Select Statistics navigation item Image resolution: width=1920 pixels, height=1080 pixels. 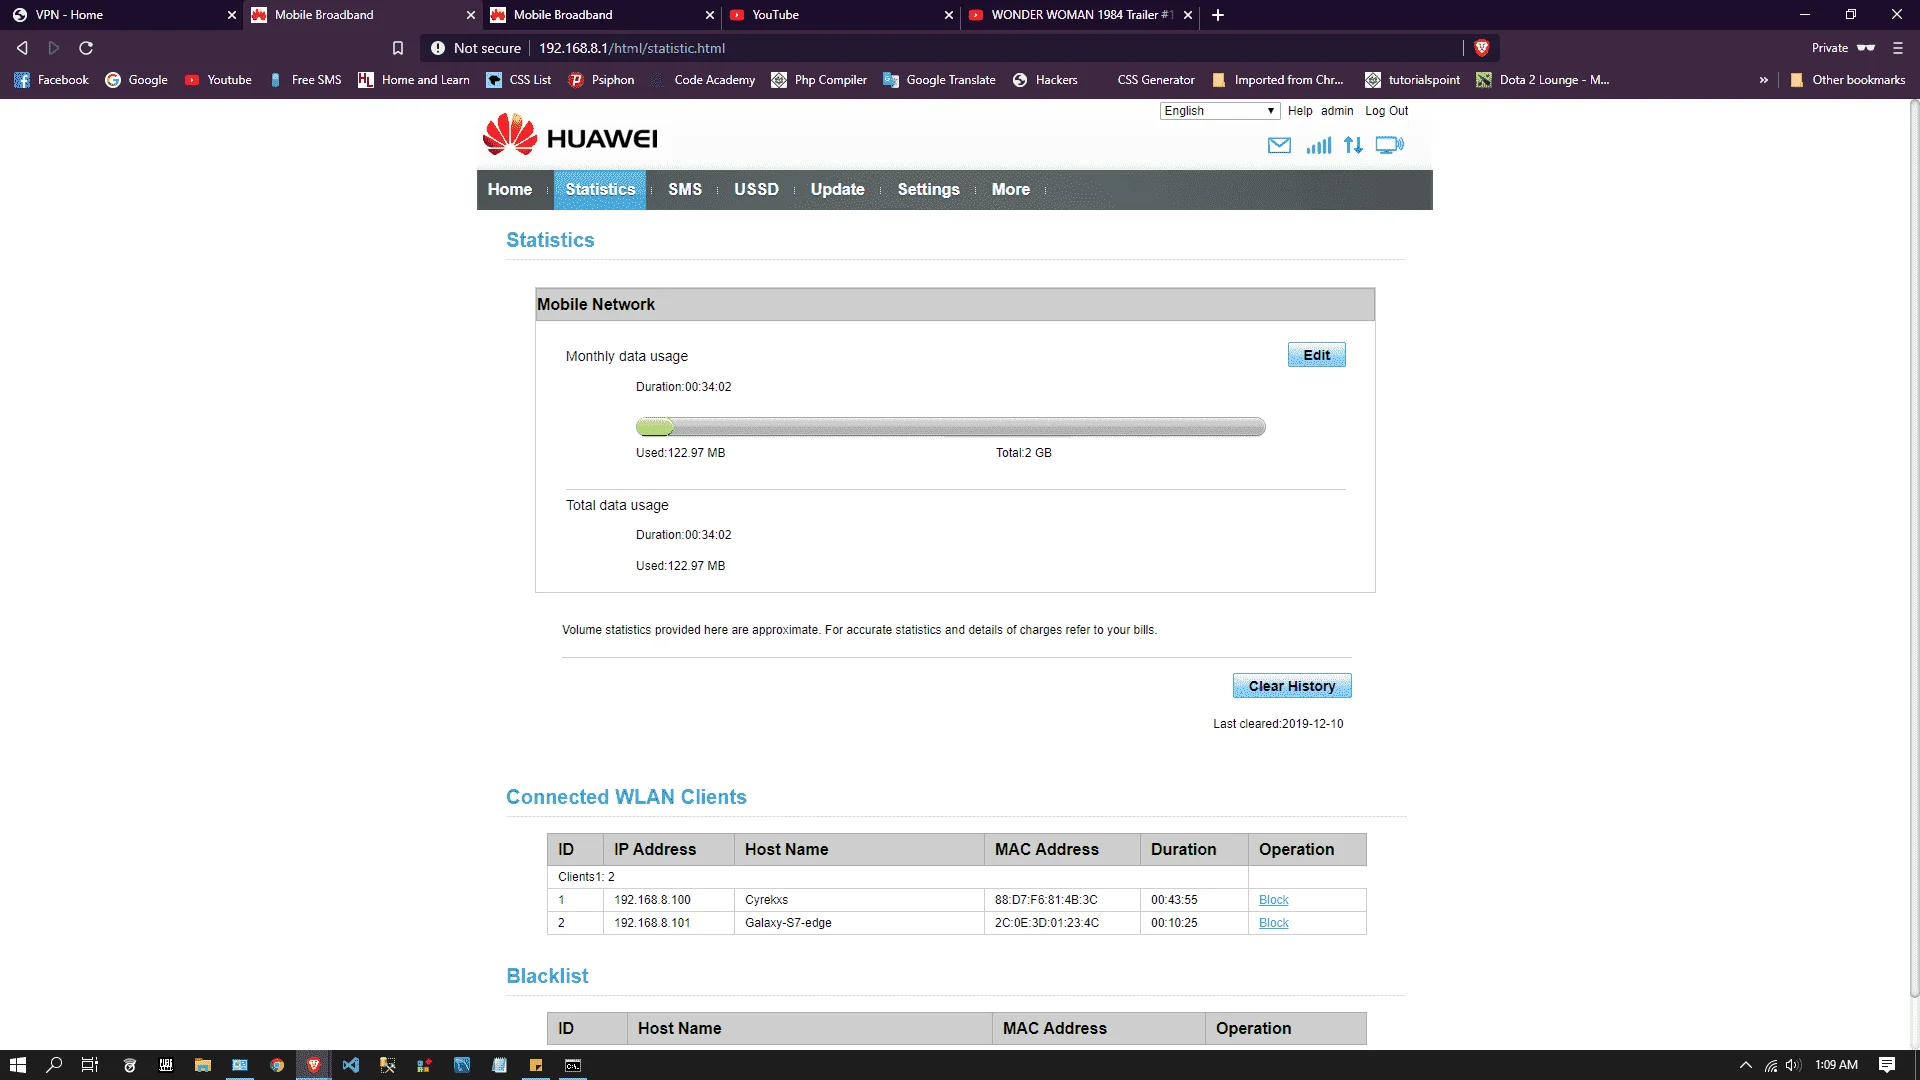[x=600, y=190]
